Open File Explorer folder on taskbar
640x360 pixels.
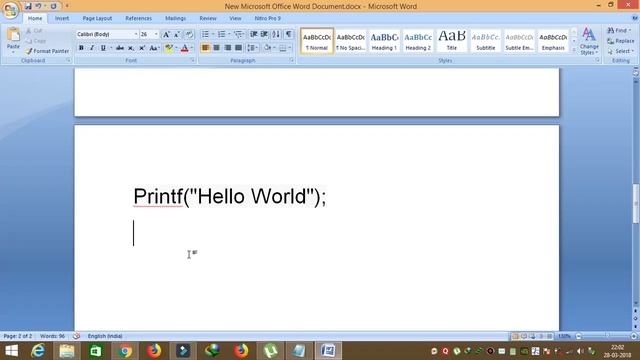tap(67, 351)
